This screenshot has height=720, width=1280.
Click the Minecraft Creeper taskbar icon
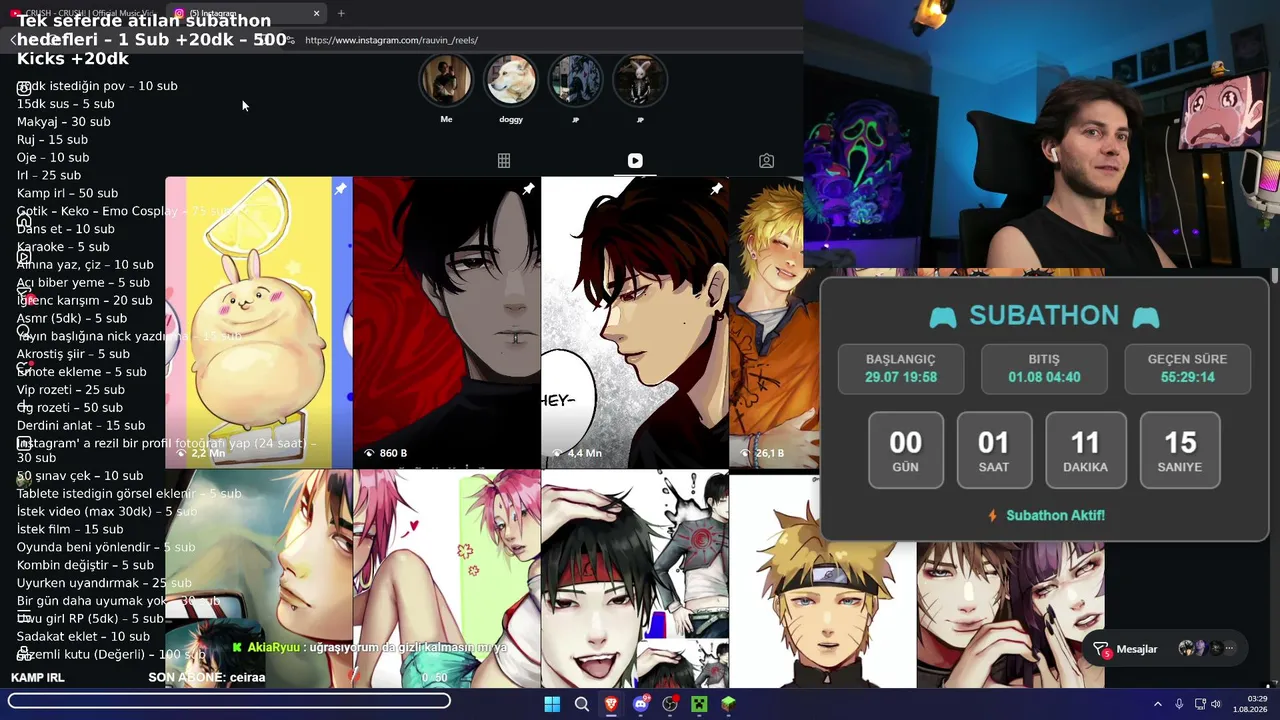coord(699,704)
